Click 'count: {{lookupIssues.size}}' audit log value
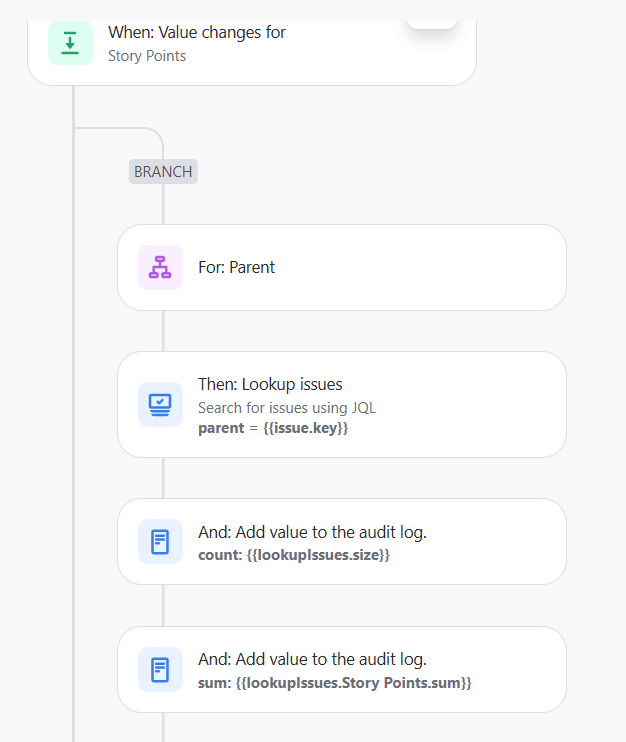The height and width of the screenshot is (742, 626). tap(294, 555)
